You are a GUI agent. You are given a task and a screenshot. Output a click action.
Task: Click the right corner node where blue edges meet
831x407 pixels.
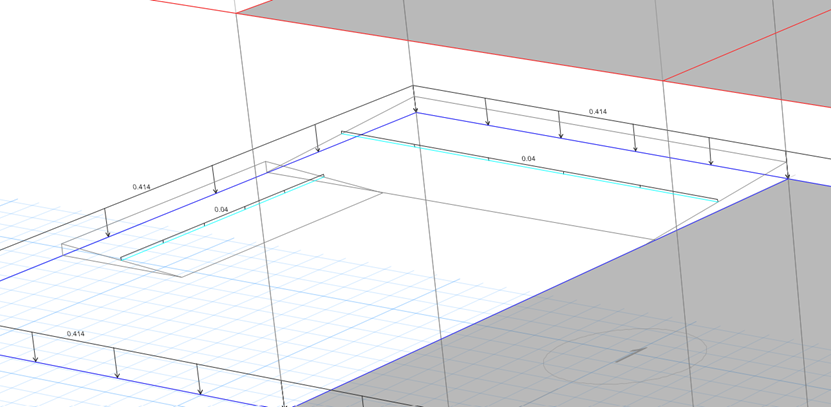788,179
